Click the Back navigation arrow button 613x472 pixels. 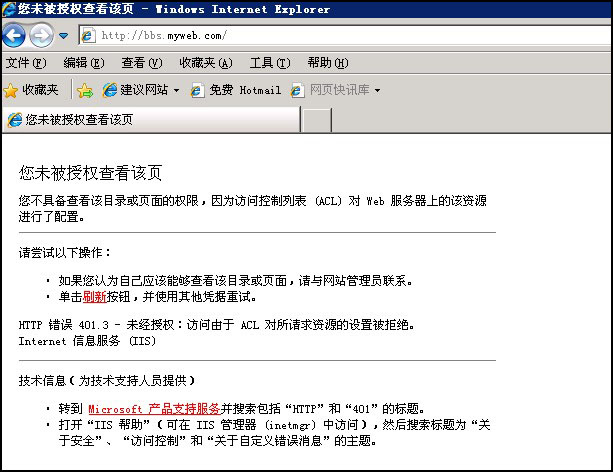coord(14,36)
